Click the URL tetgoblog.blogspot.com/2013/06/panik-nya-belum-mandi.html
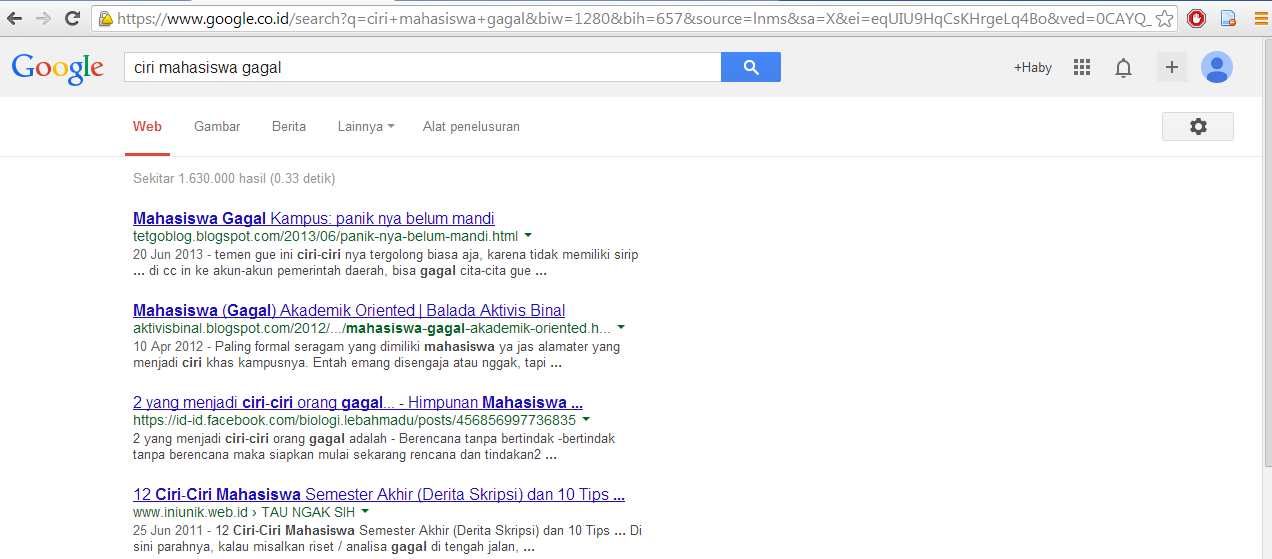 tap(325, 237)
